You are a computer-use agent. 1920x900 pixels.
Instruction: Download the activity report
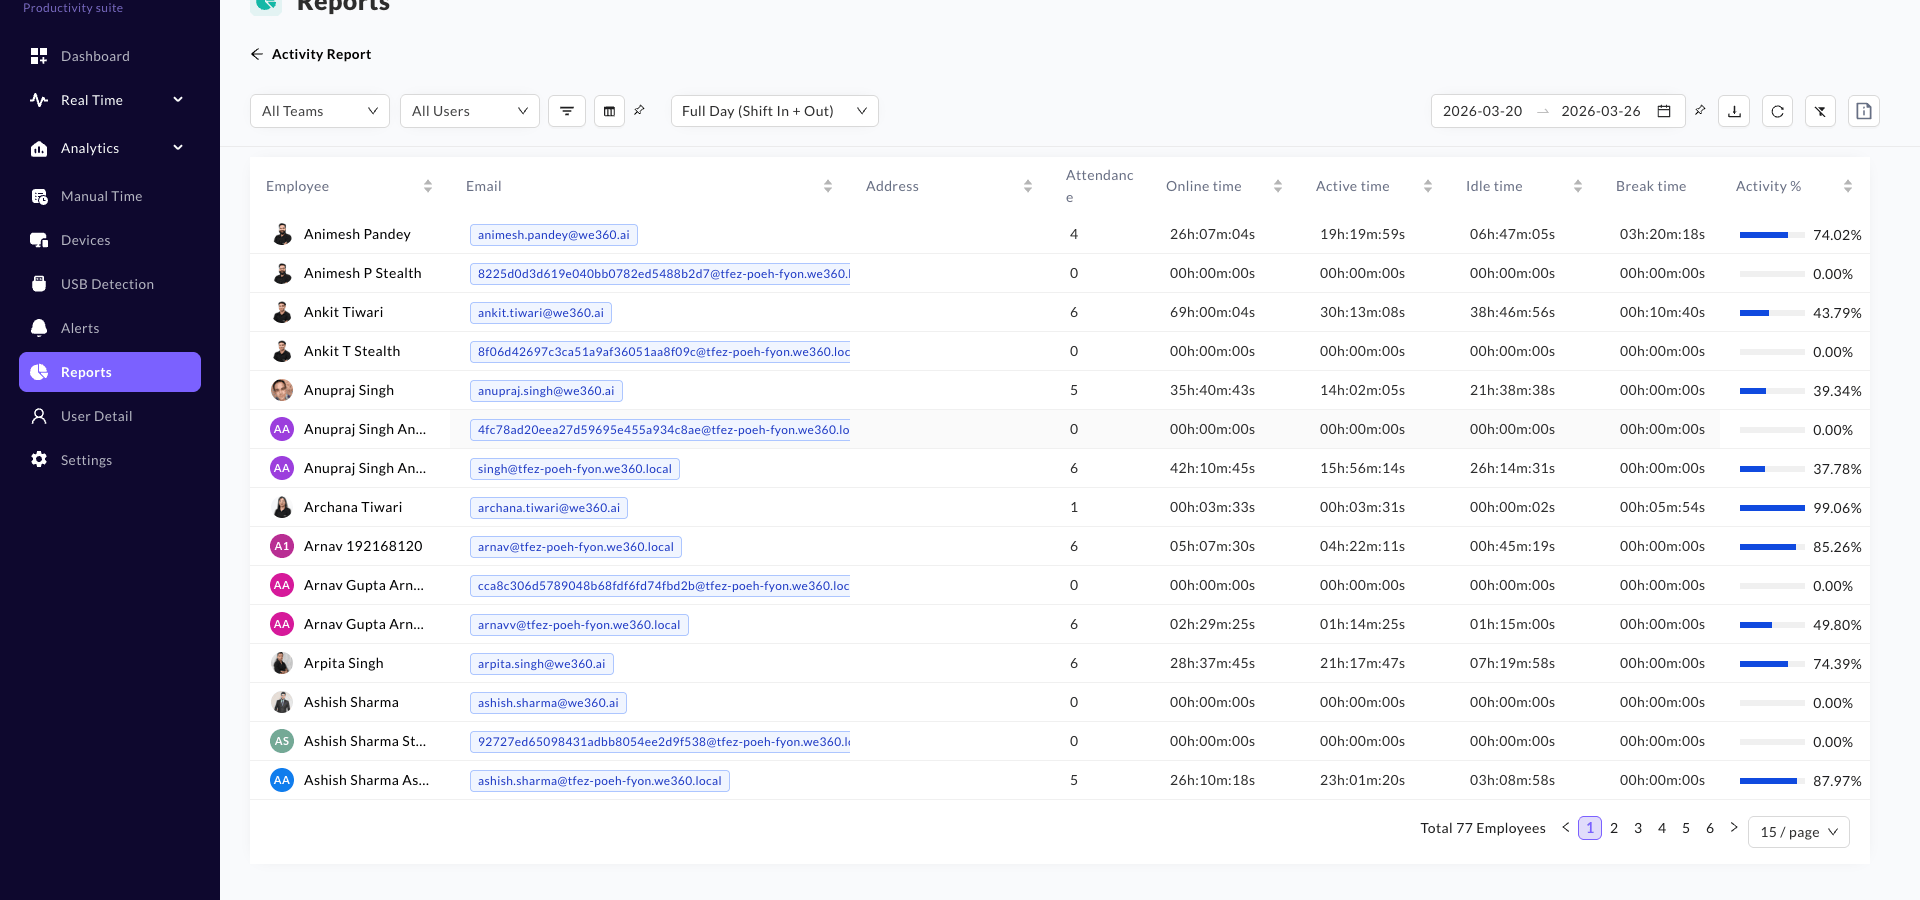pos(1734,111)
